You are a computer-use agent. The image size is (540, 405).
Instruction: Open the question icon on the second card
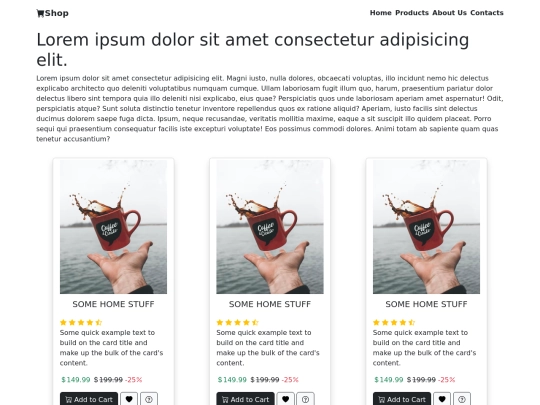[305, 399]
